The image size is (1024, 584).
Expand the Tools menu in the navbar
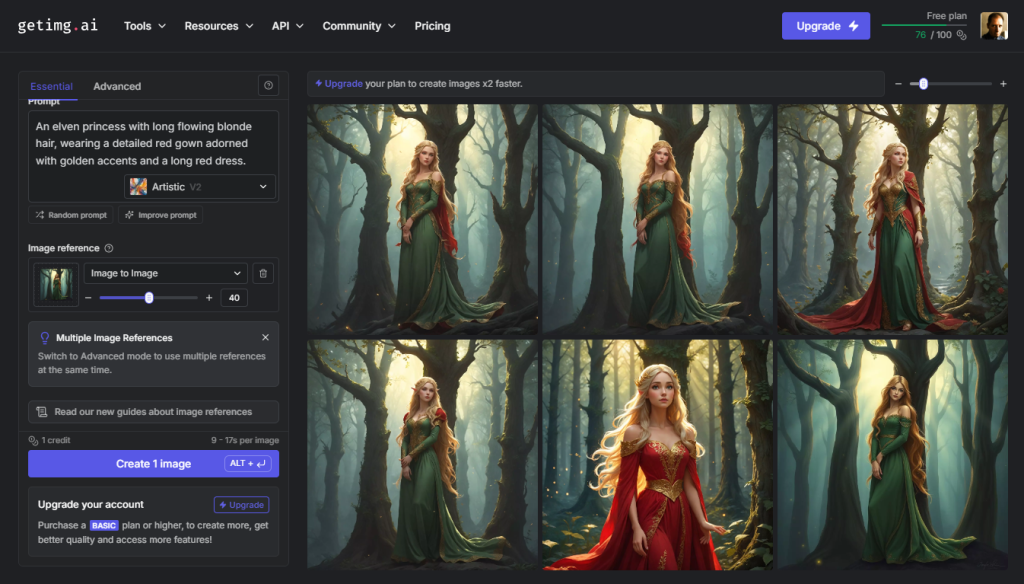[145, 26]
